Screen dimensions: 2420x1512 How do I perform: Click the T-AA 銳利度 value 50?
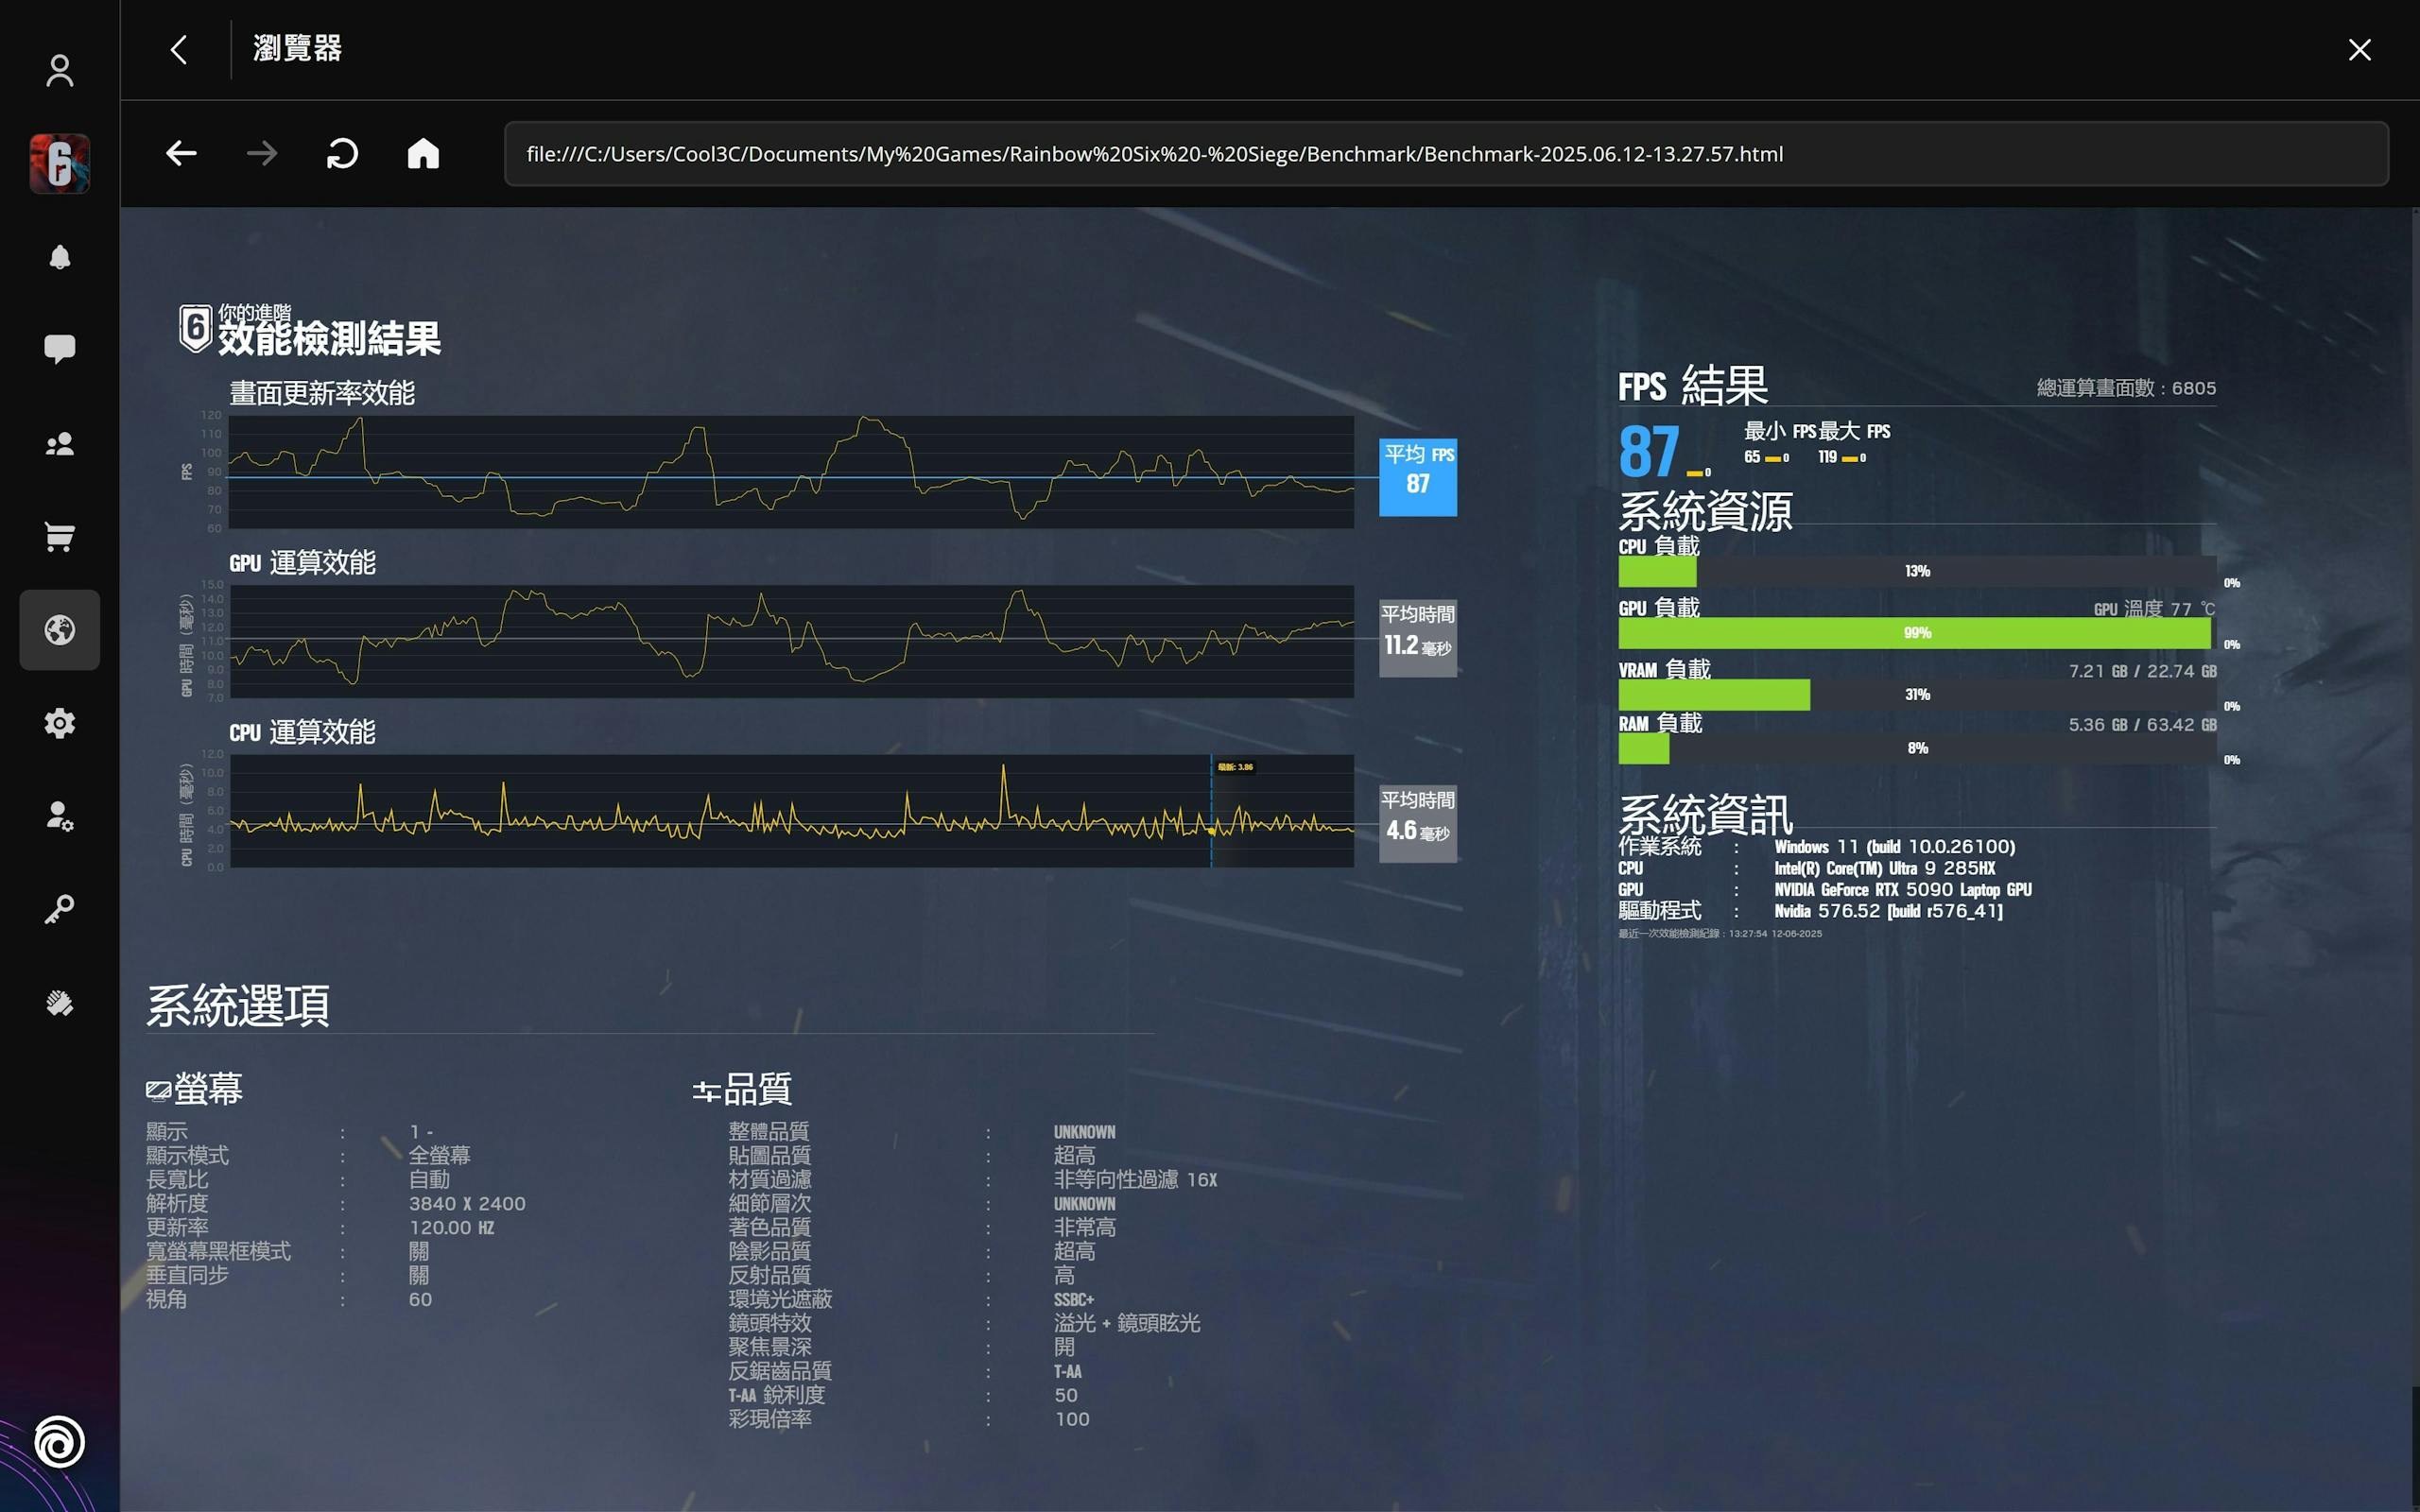[1066, 1396]
